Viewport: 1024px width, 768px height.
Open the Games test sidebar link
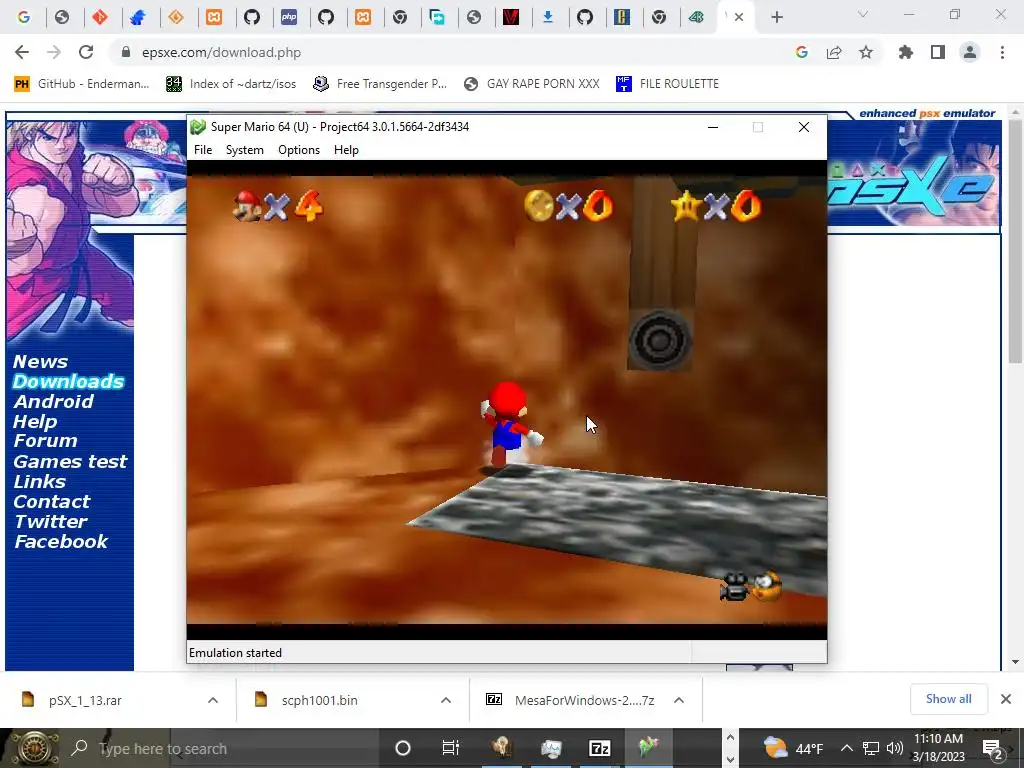coord(71,462)
